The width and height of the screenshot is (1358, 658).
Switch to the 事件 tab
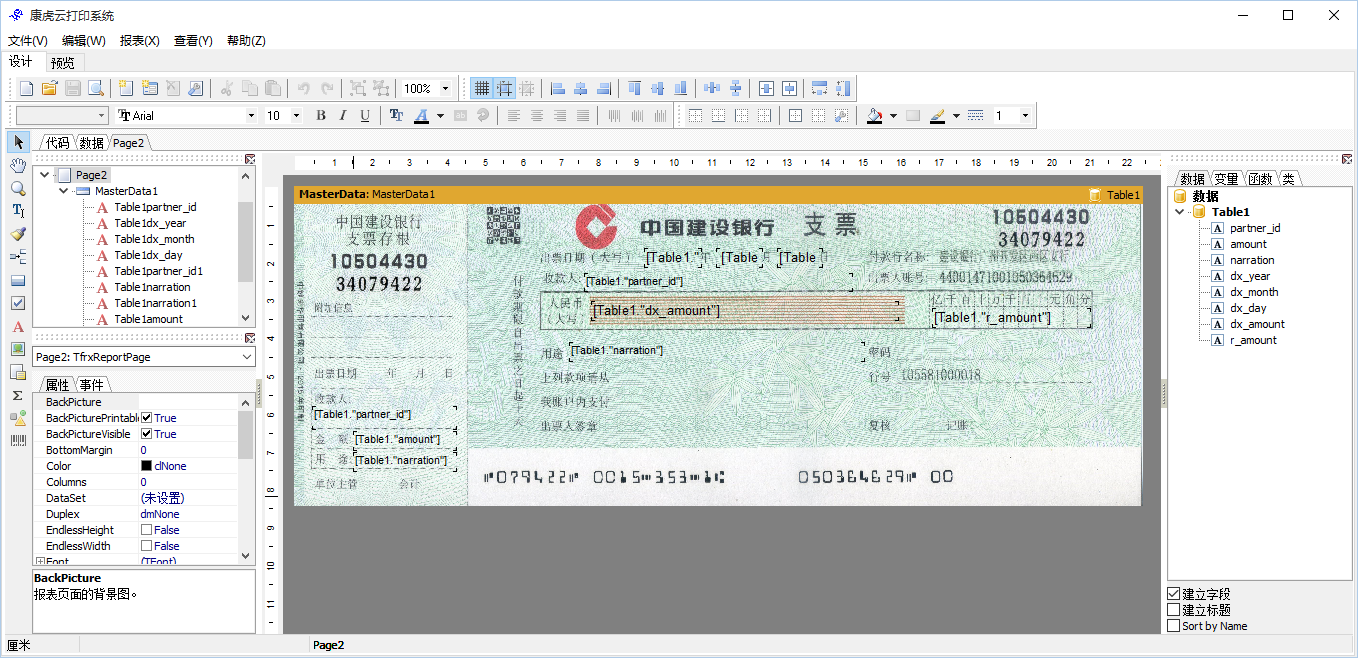coord(92,385)
